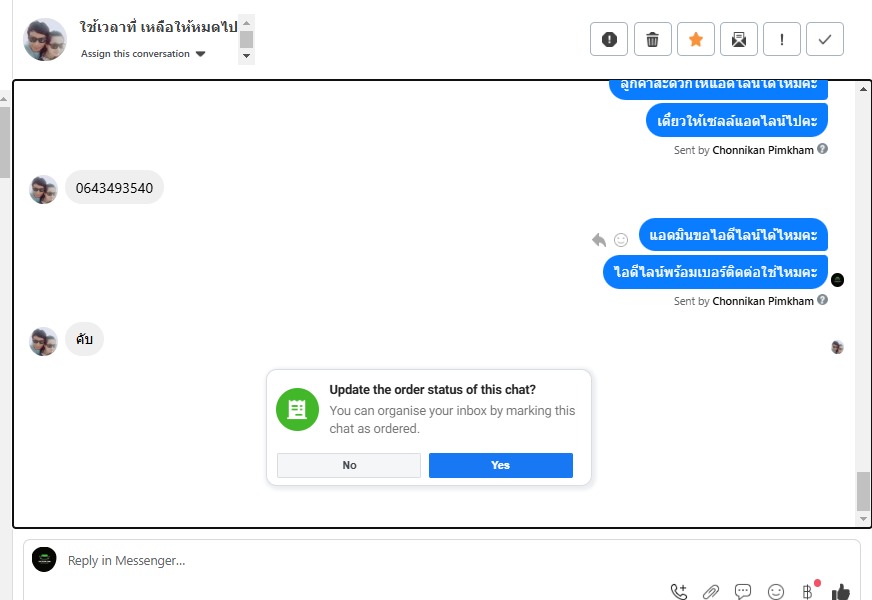
Task: Mark conversation as spam icon
Action: pyautogui.click(x=609, y=39)
